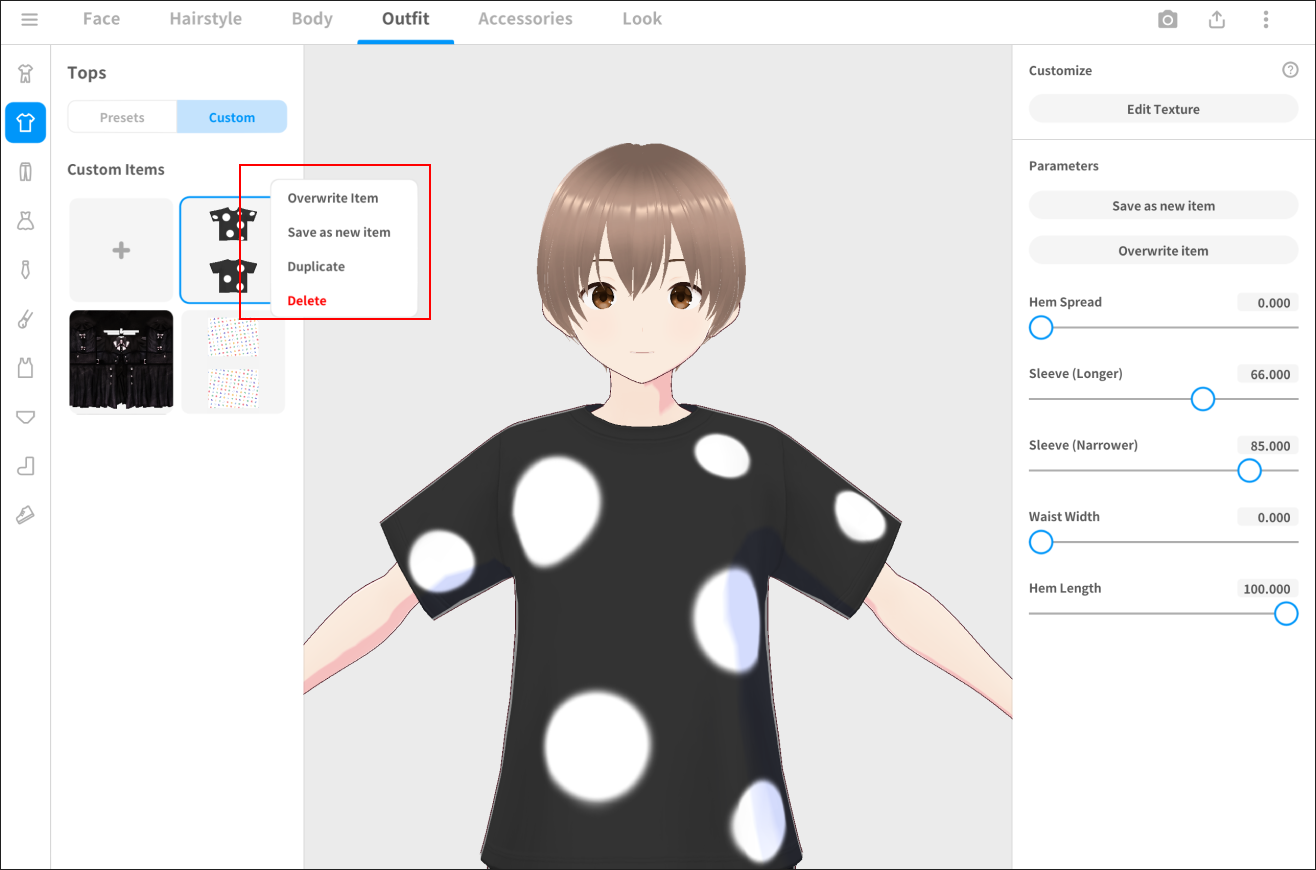This screenshot has width=1316, height=870.
Task: Click the export upload icon
Action: tap(1216, 20)
